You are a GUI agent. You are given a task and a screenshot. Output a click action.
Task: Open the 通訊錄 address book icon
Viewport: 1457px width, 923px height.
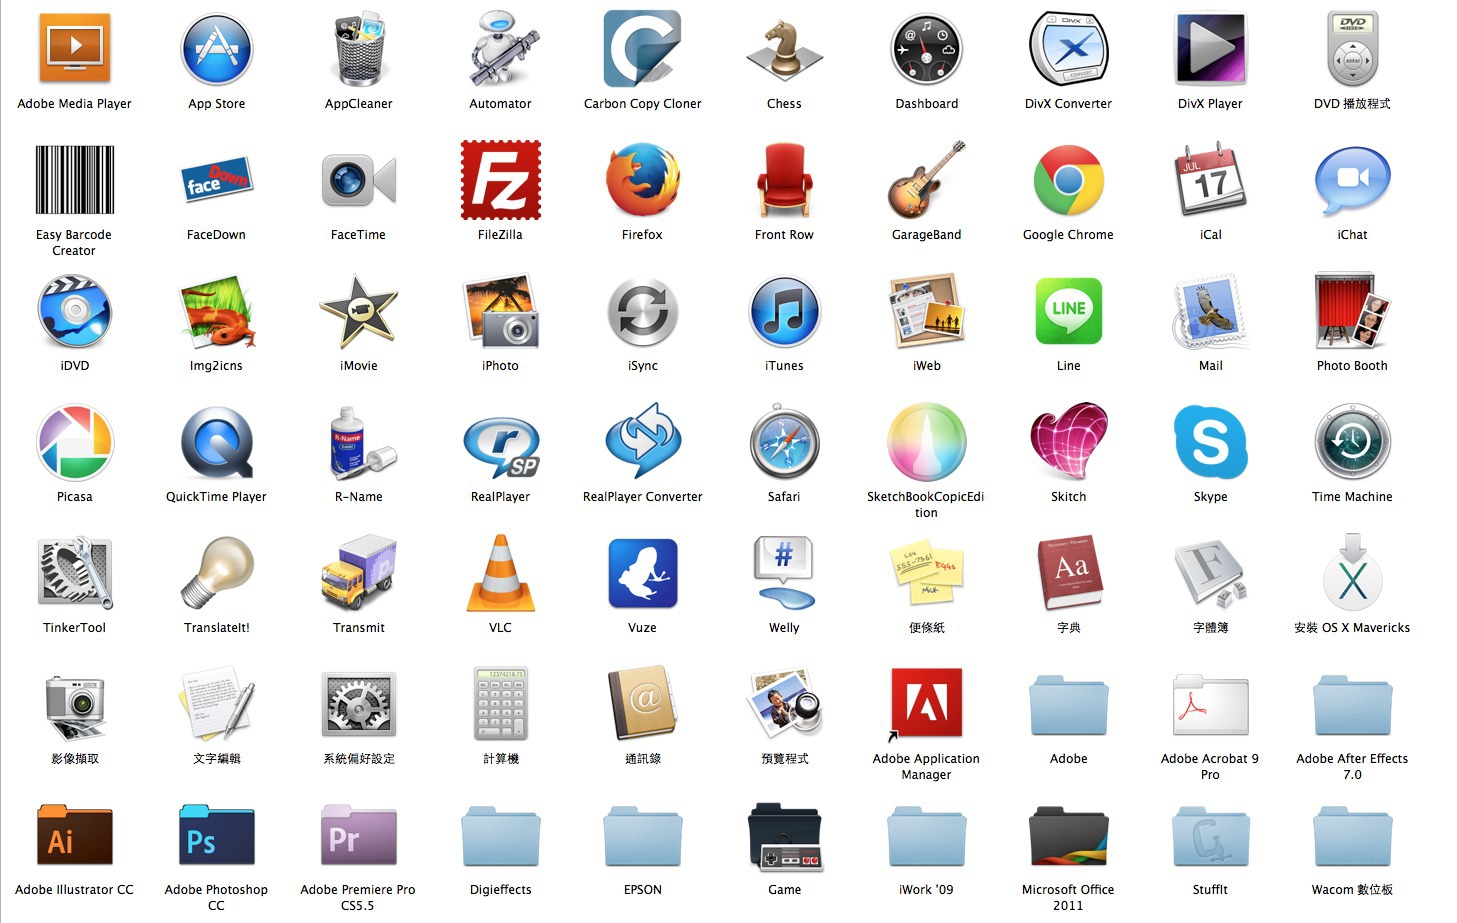click(x=643, y=704)
